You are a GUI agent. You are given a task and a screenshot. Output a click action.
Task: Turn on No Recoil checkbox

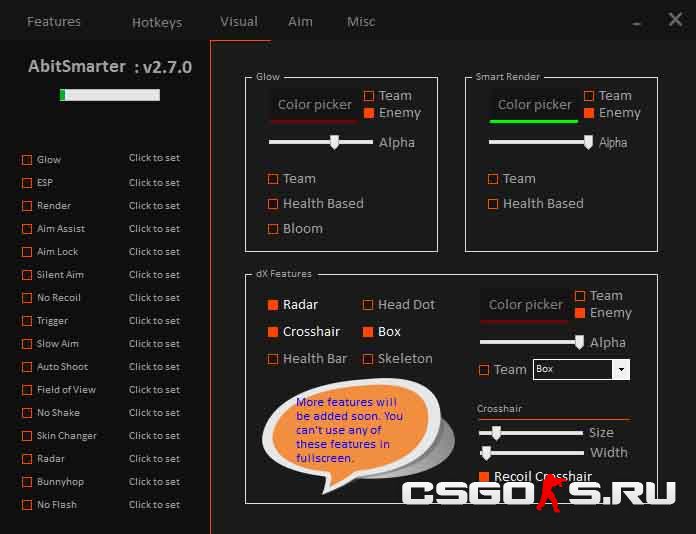(27, 298)
